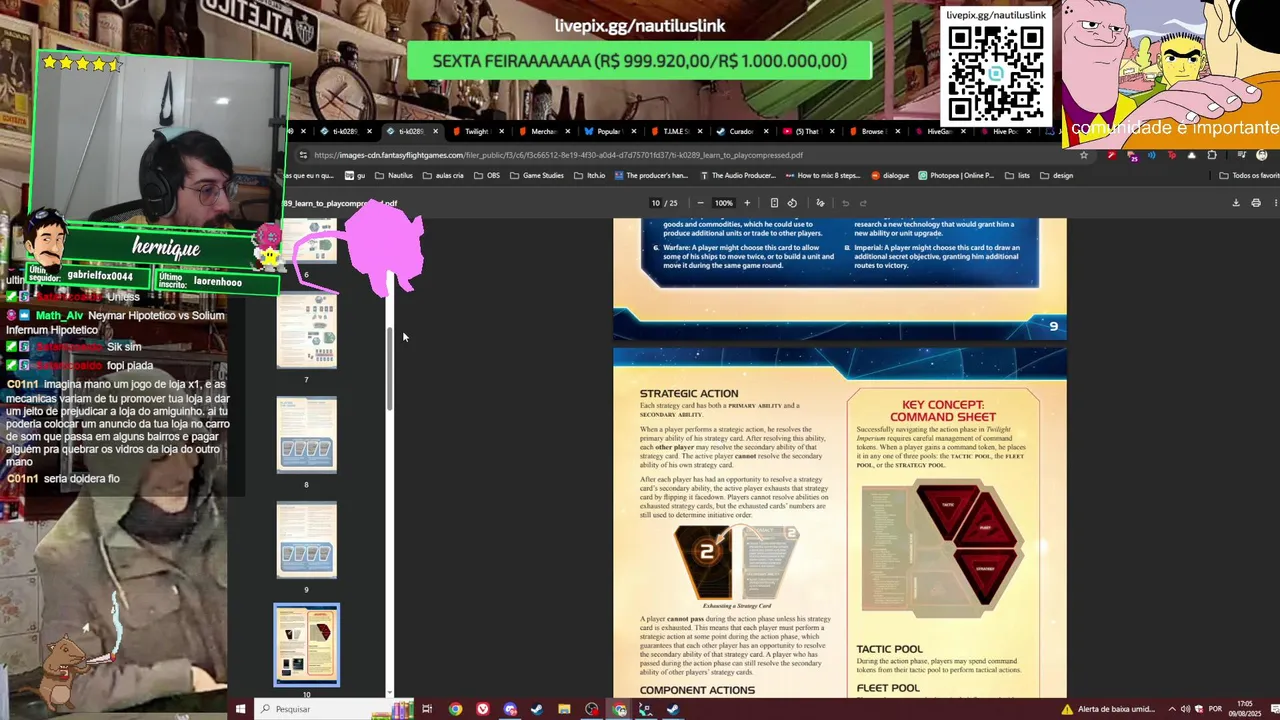Open Task View on the taskbar
Viewport: 1280px width, 720px height.
click(x=427, y=709)
